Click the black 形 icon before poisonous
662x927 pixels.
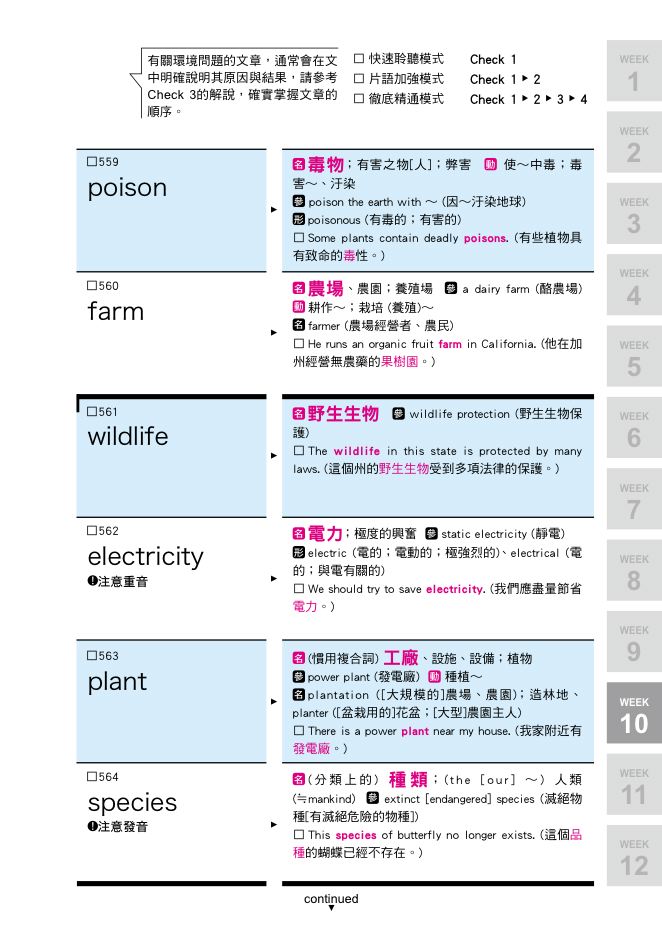tap(298, 219)
